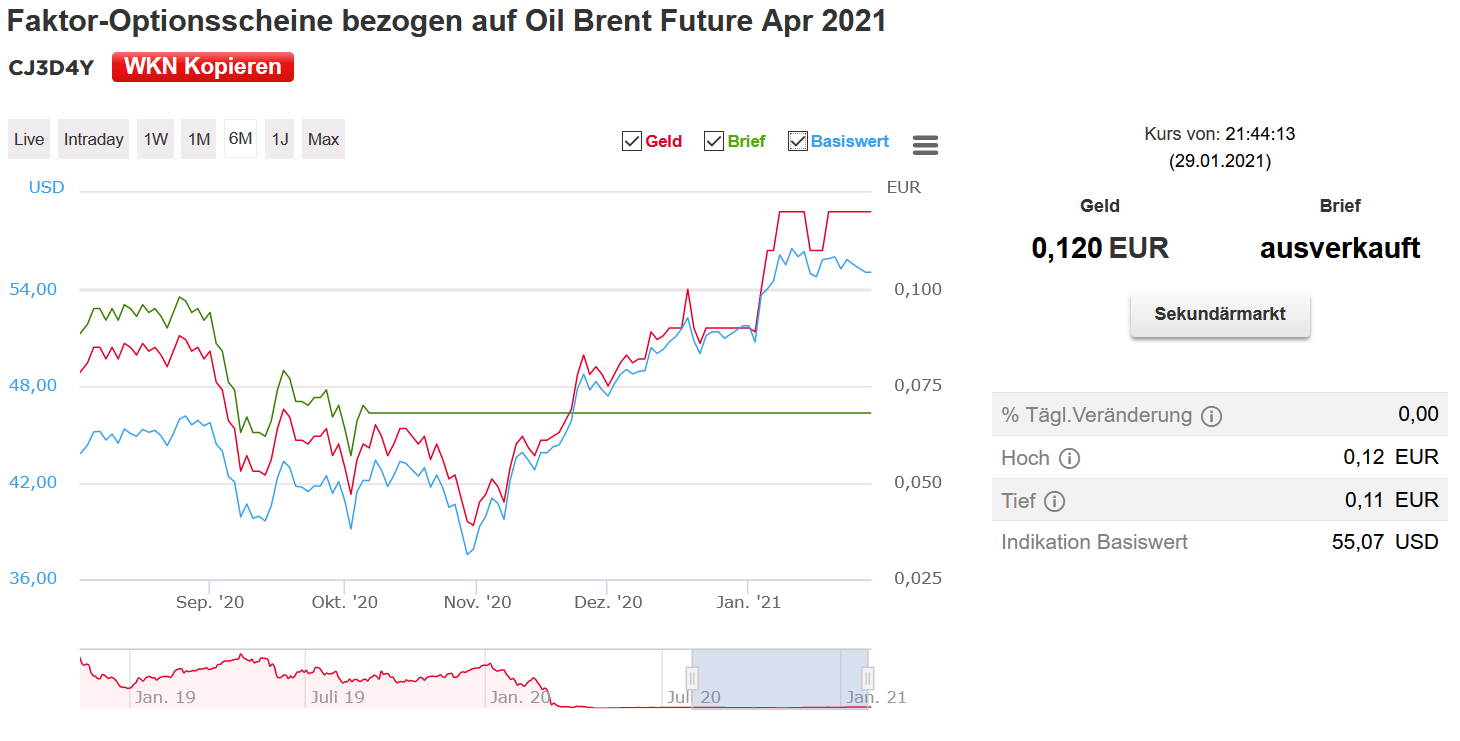
Task: Click right handle of range navigator
Action: point(867,678)
